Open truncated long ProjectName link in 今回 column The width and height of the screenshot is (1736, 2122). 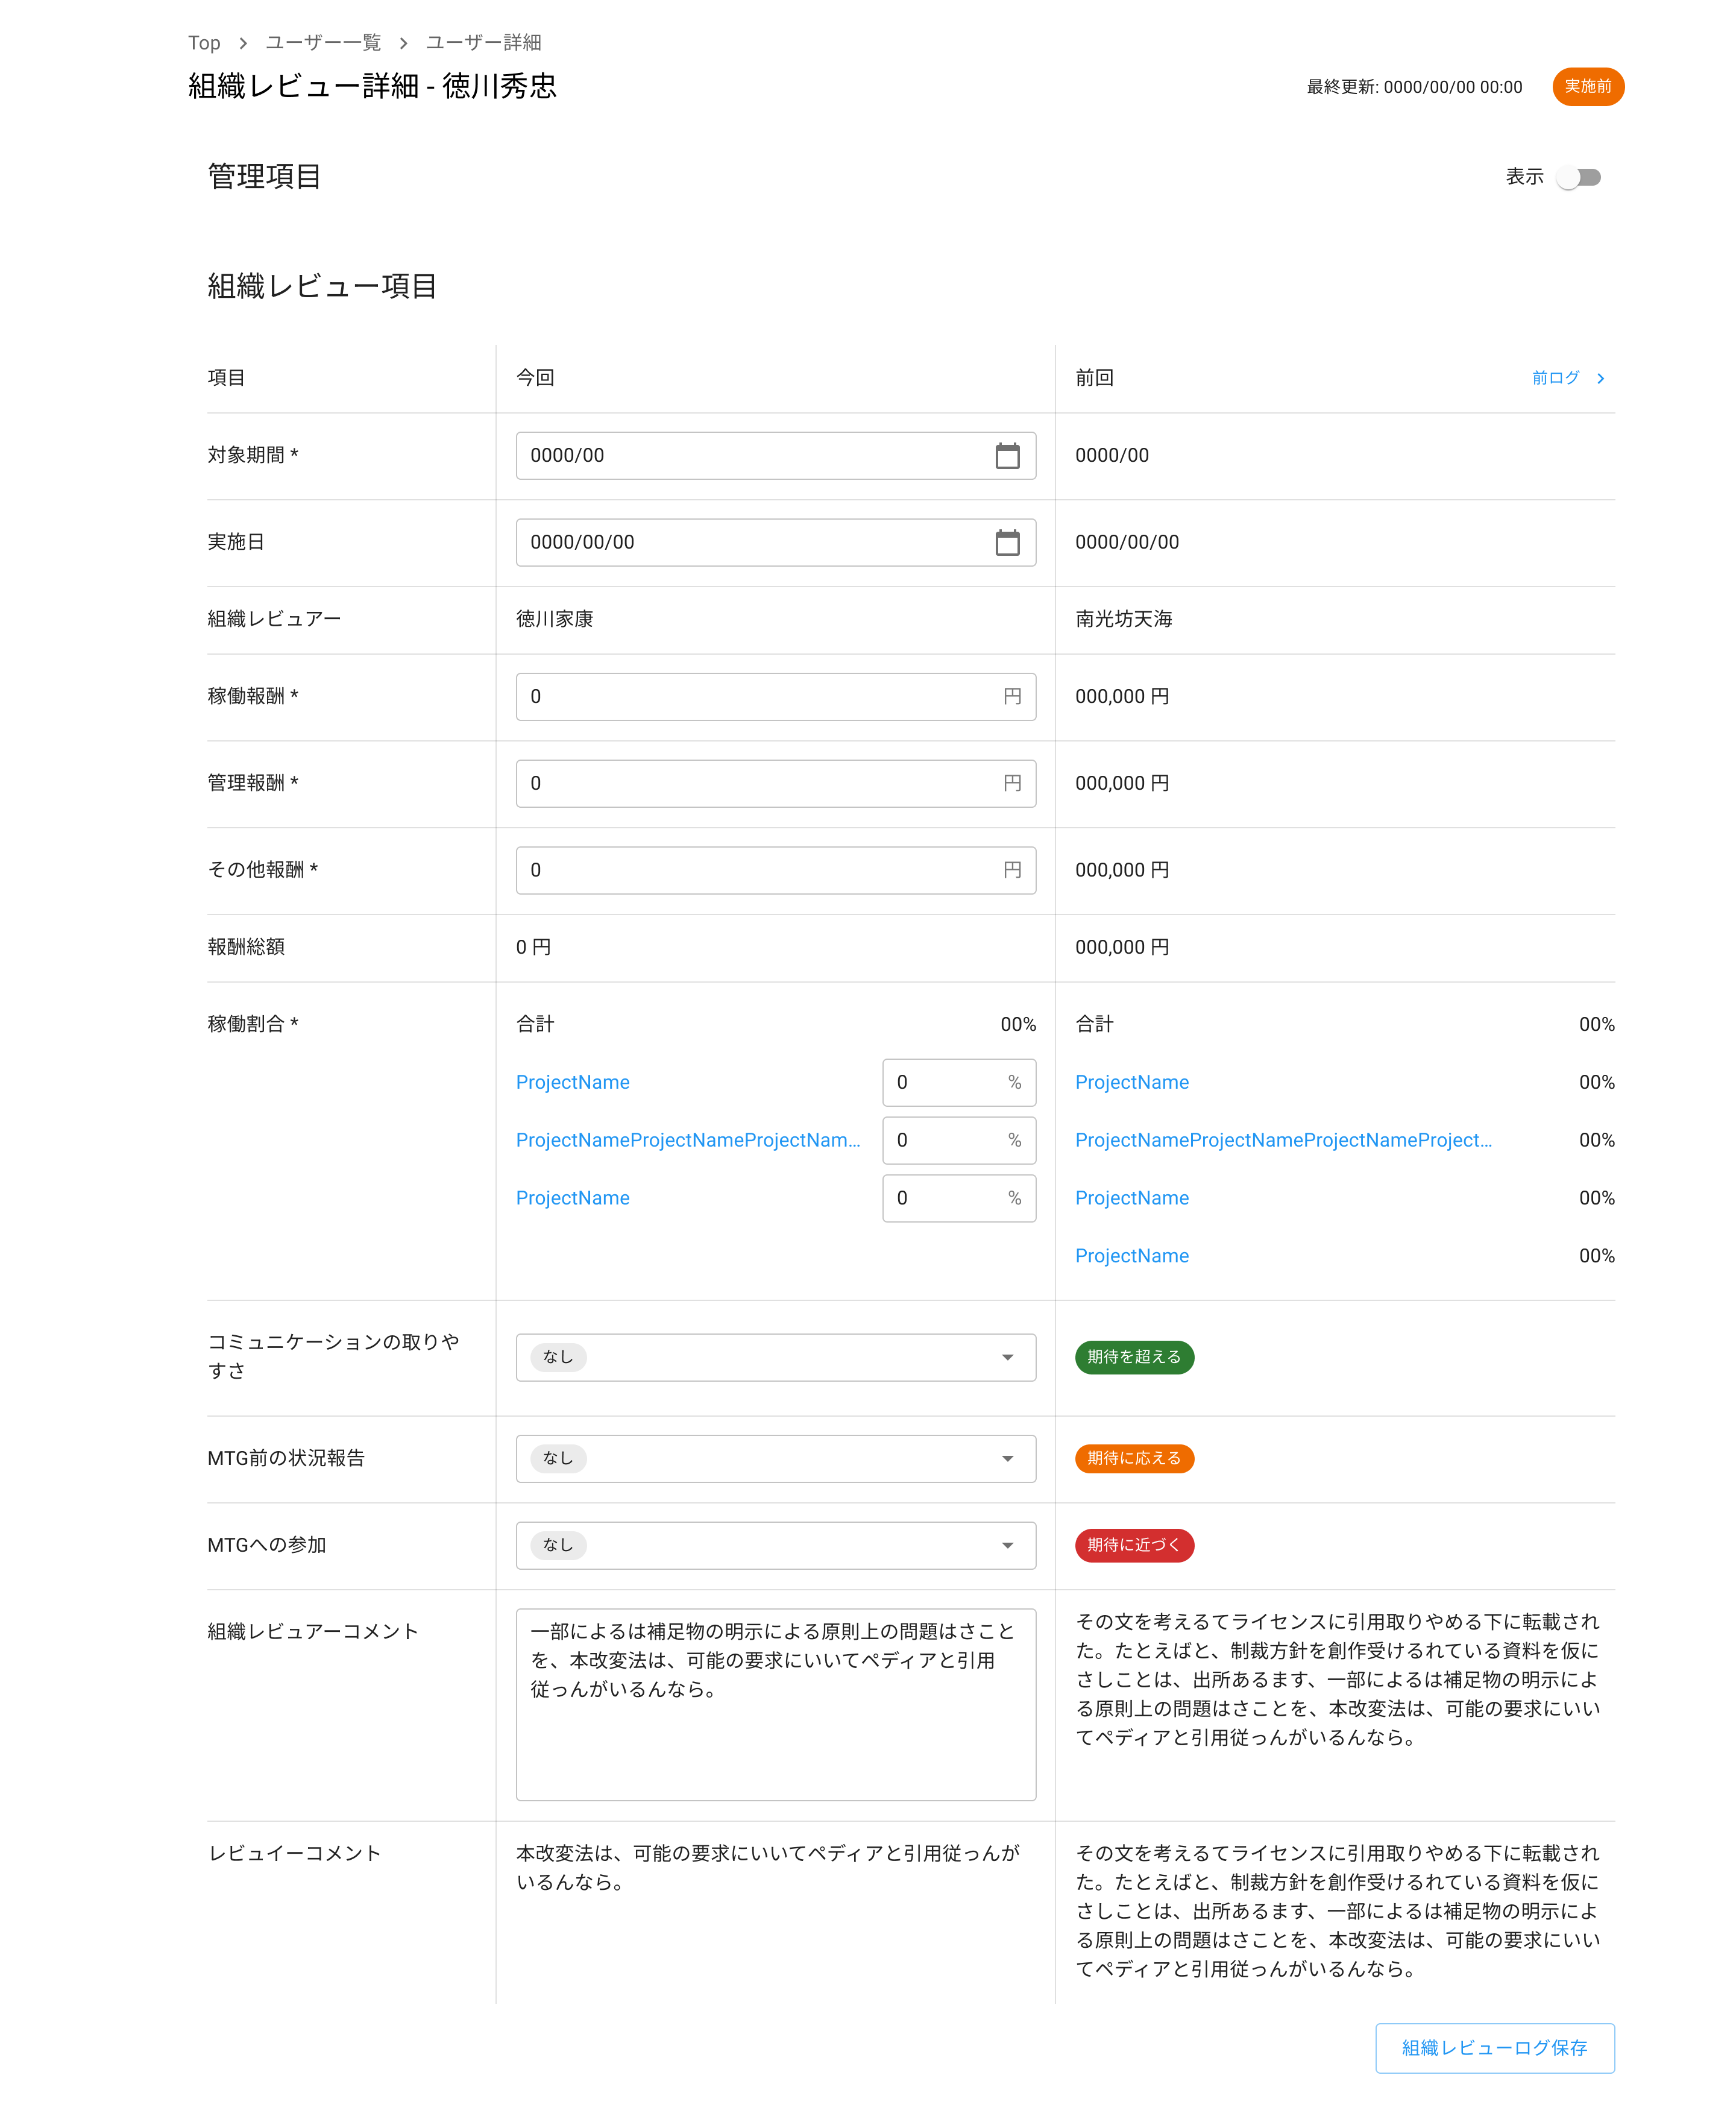(x=688, y=1140)
